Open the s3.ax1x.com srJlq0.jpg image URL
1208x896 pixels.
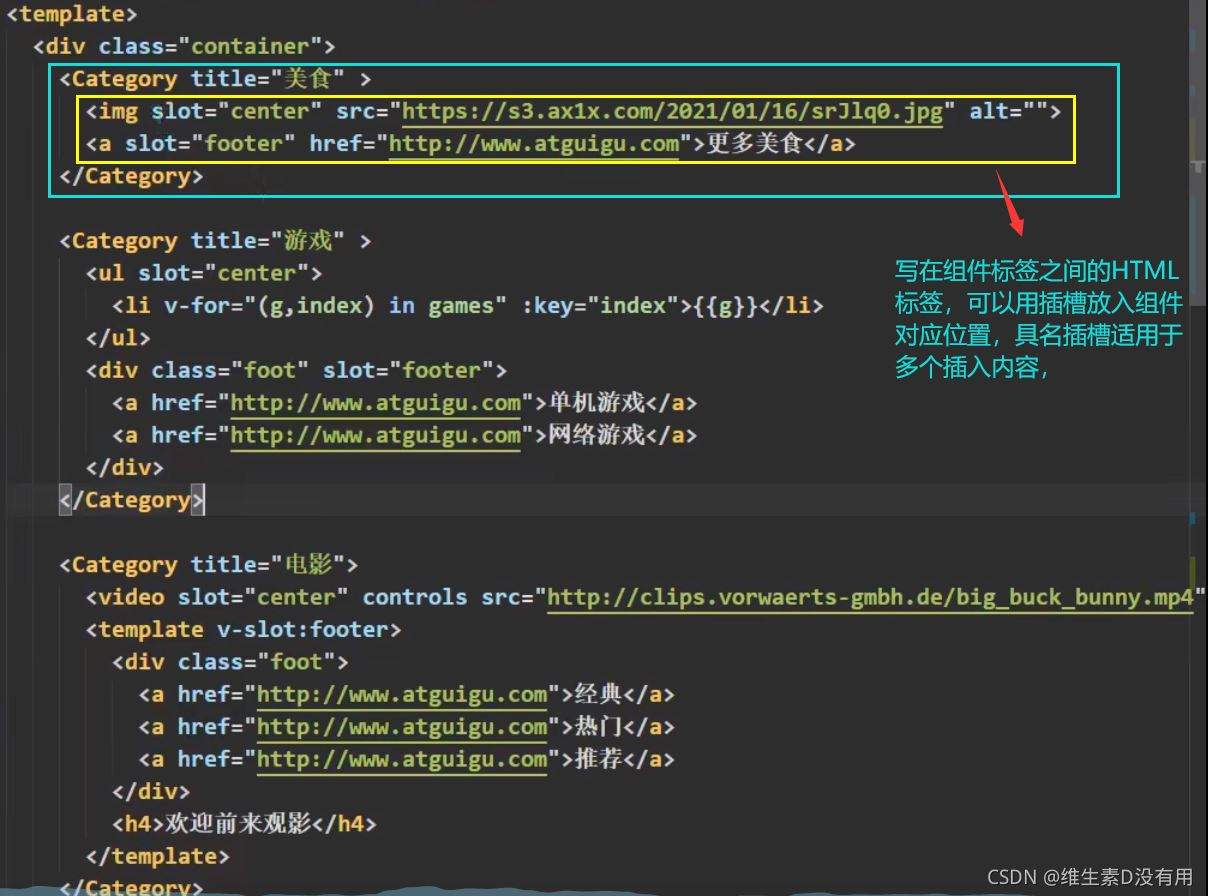[x=672, y=110]
